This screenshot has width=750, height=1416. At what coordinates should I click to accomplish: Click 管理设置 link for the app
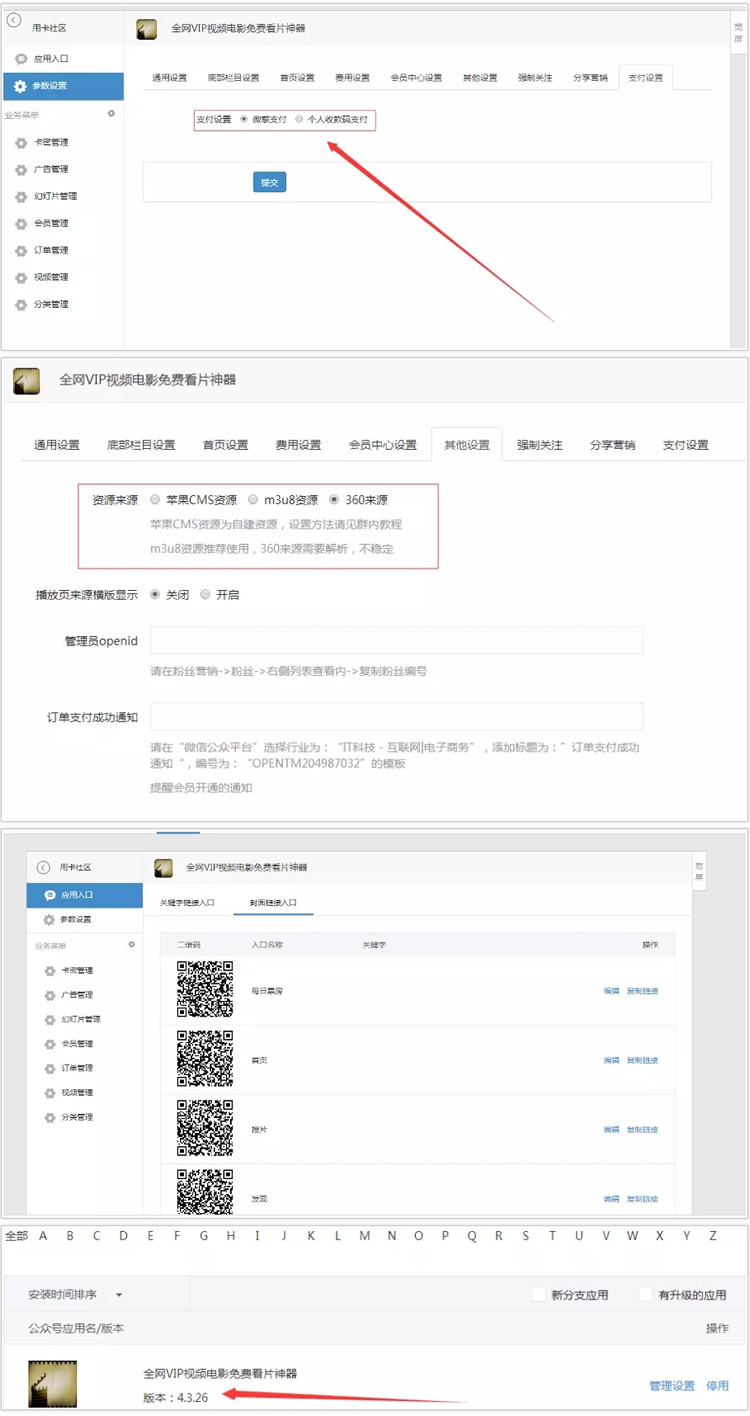[x=671, y=1385]
